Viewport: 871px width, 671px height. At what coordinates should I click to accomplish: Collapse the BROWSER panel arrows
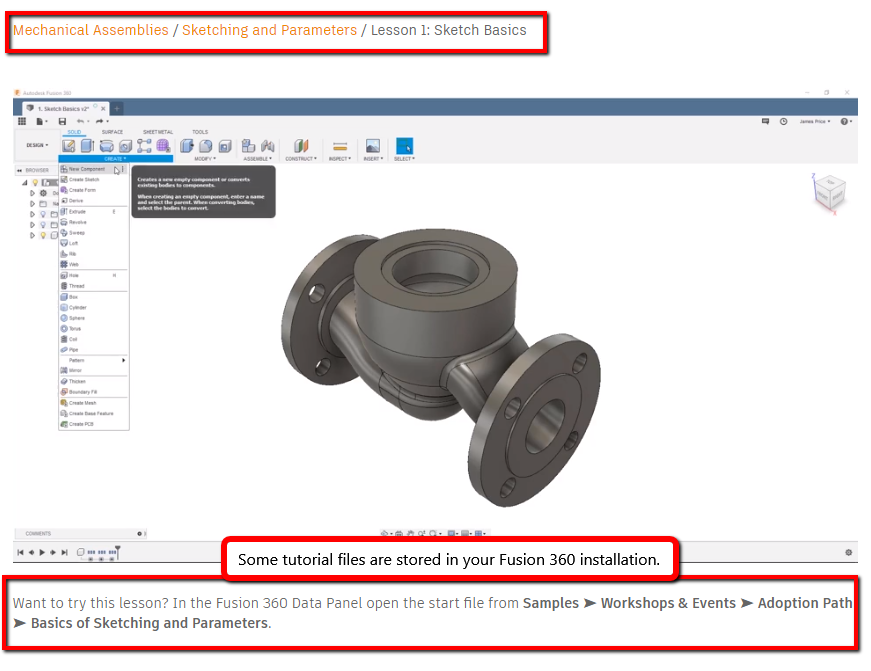[x=19, y=171]
